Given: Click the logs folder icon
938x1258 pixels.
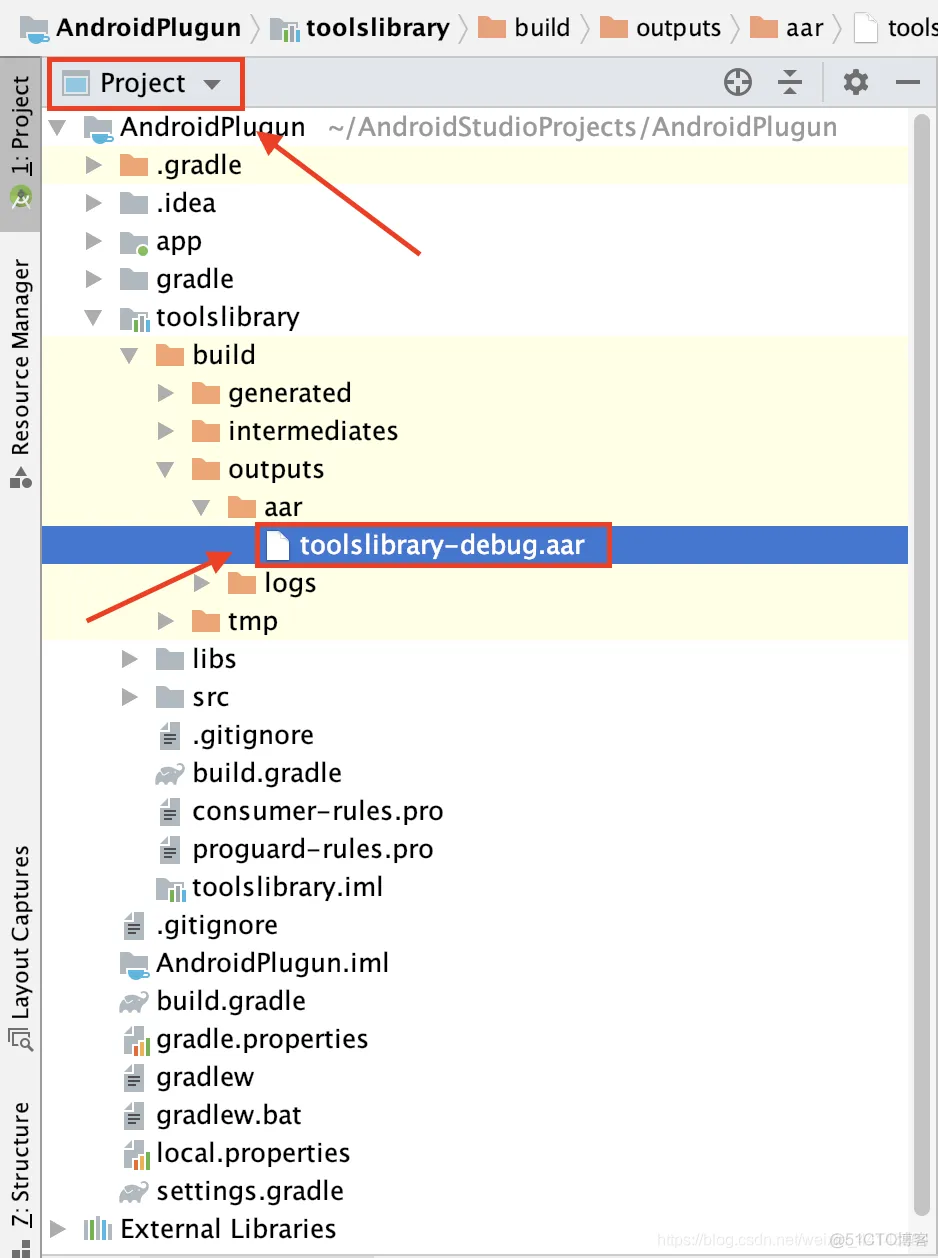Looking at the screenshot, I should (242, 583).
